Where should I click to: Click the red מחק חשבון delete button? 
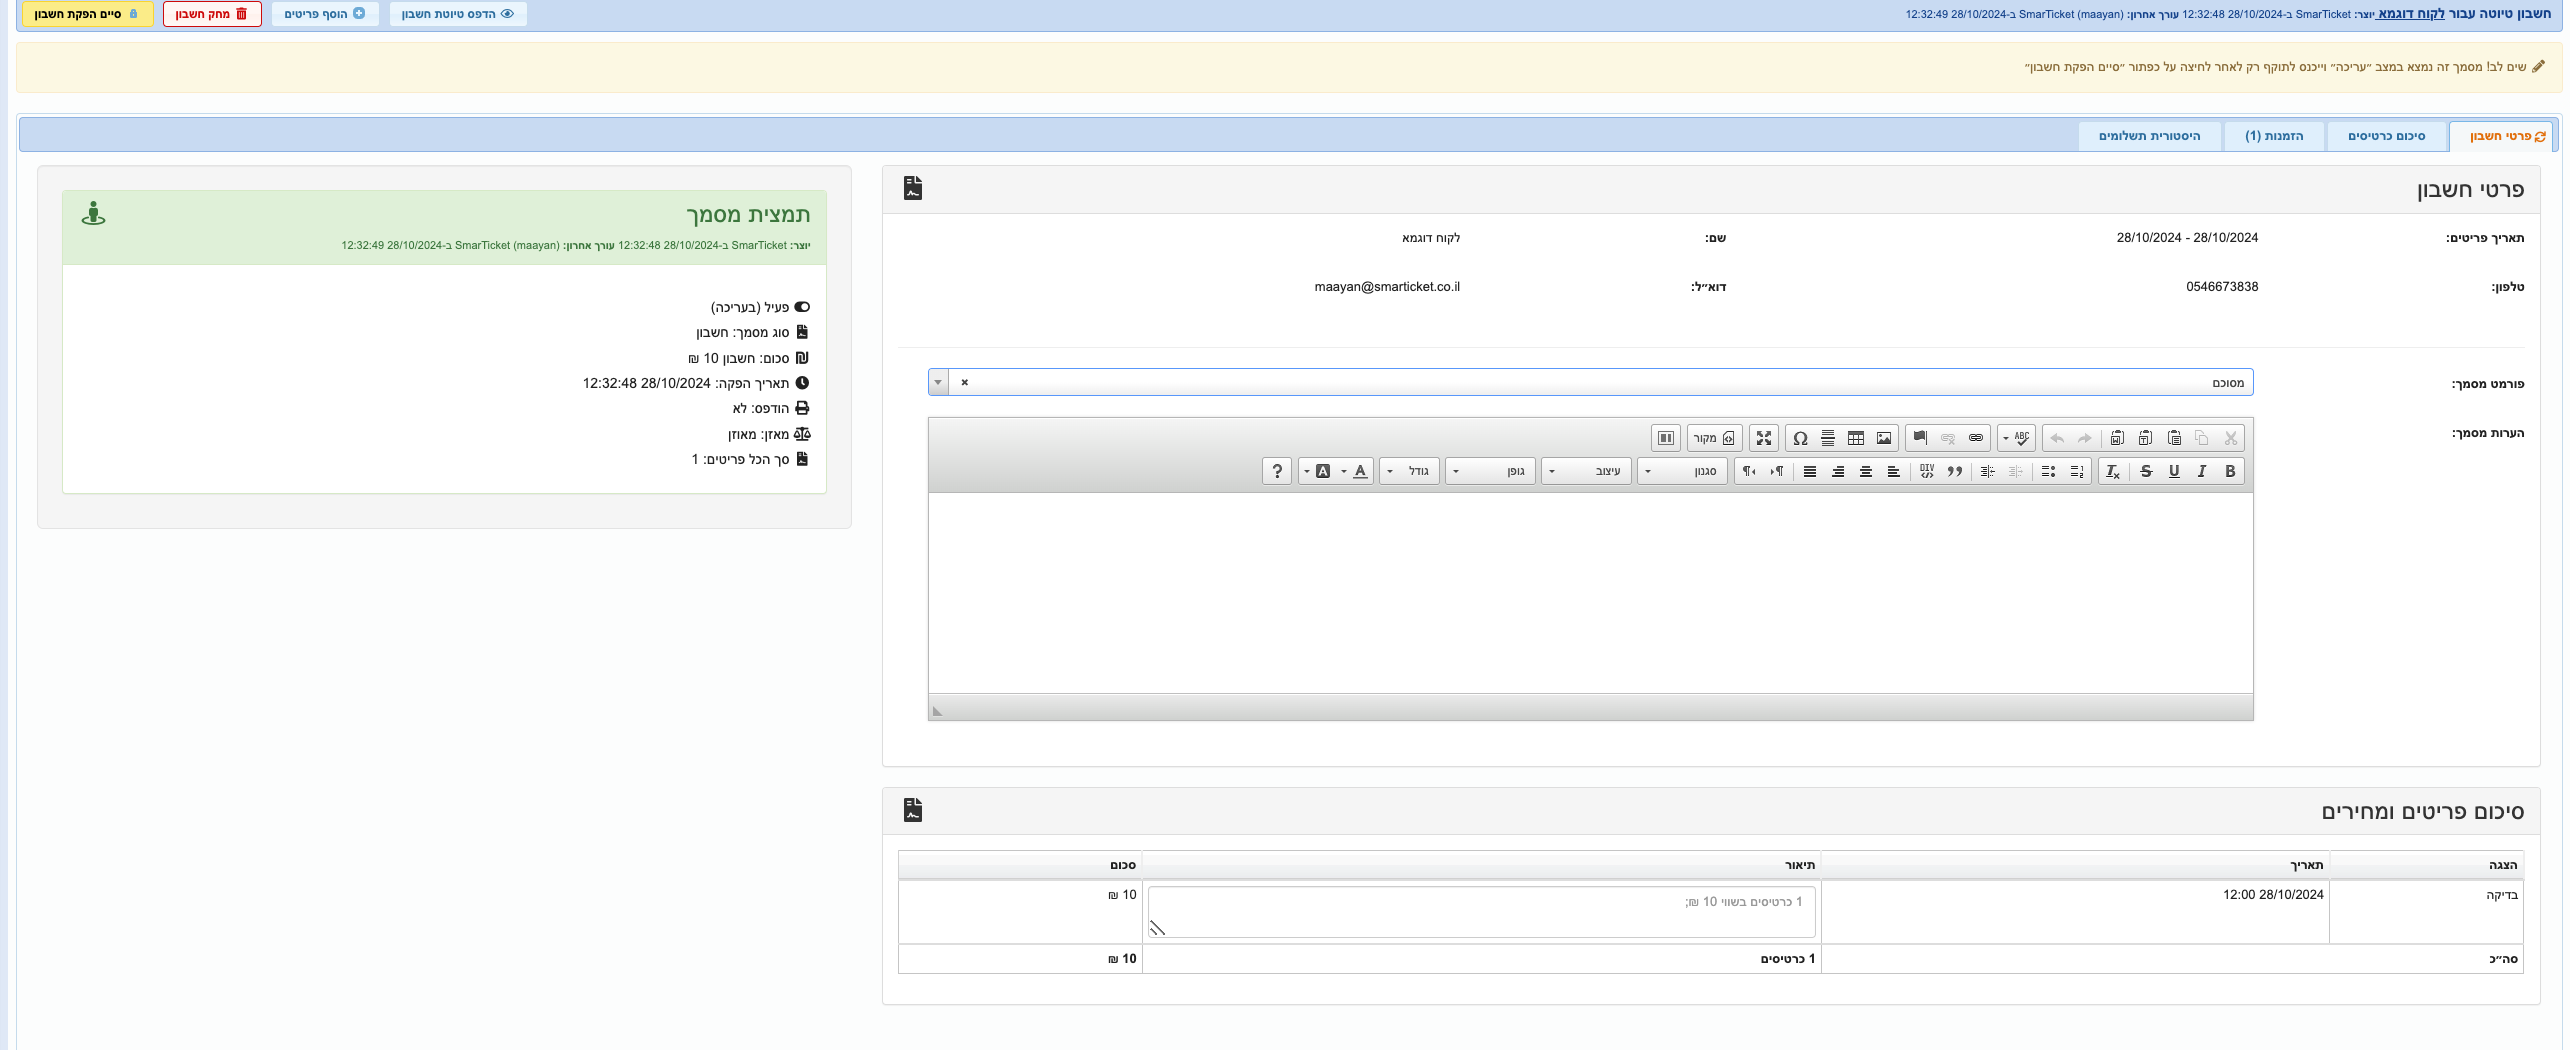(x=212, y=14)
